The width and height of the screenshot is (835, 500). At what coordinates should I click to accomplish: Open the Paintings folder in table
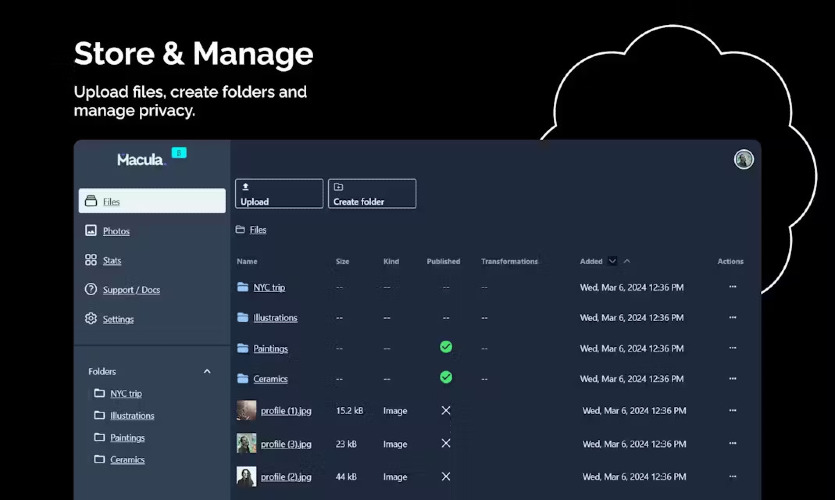271,349
